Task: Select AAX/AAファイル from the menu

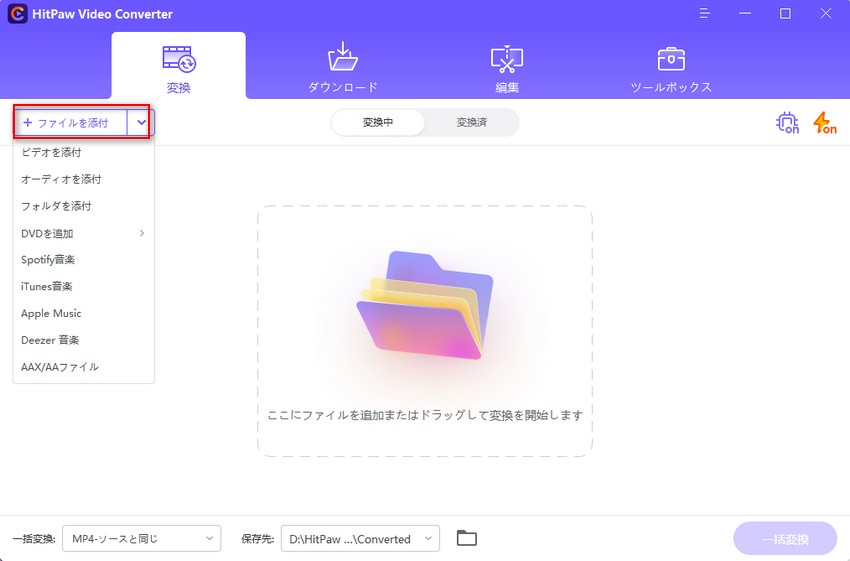Action: click(x=84, y=367)
